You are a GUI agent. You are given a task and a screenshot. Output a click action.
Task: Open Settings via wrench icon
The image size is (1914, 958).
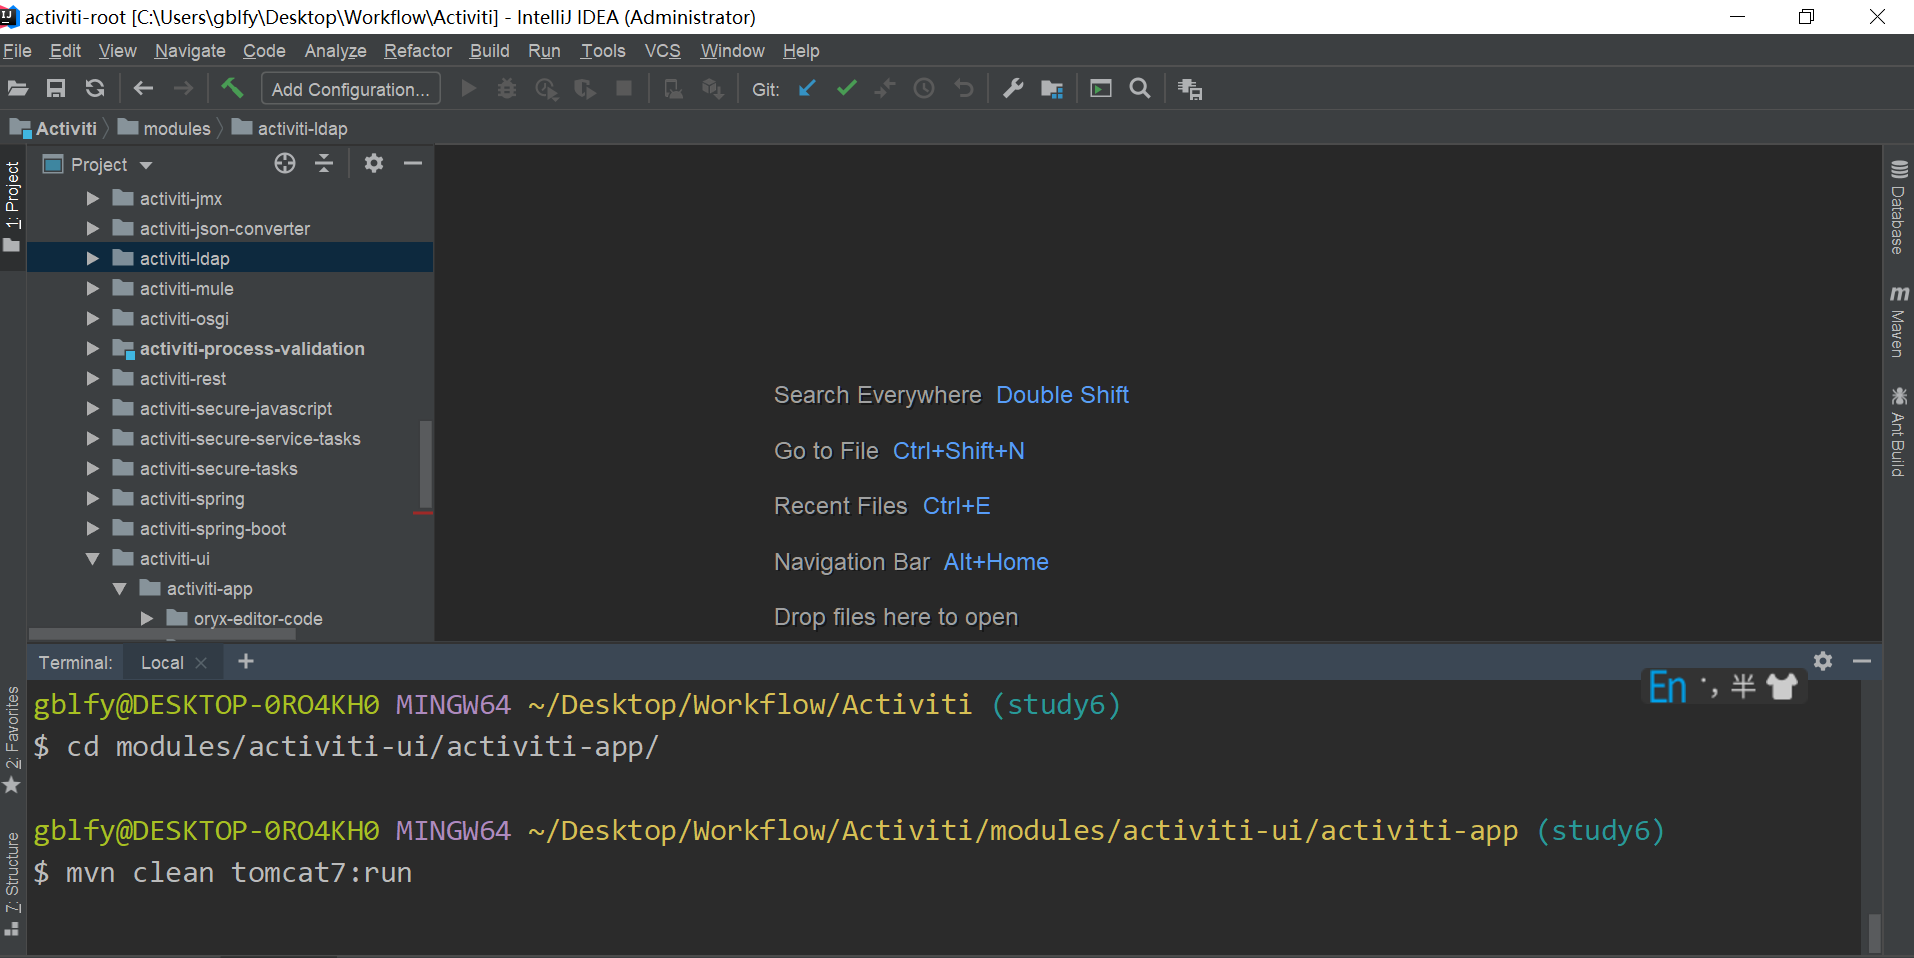click(1013, 89)
